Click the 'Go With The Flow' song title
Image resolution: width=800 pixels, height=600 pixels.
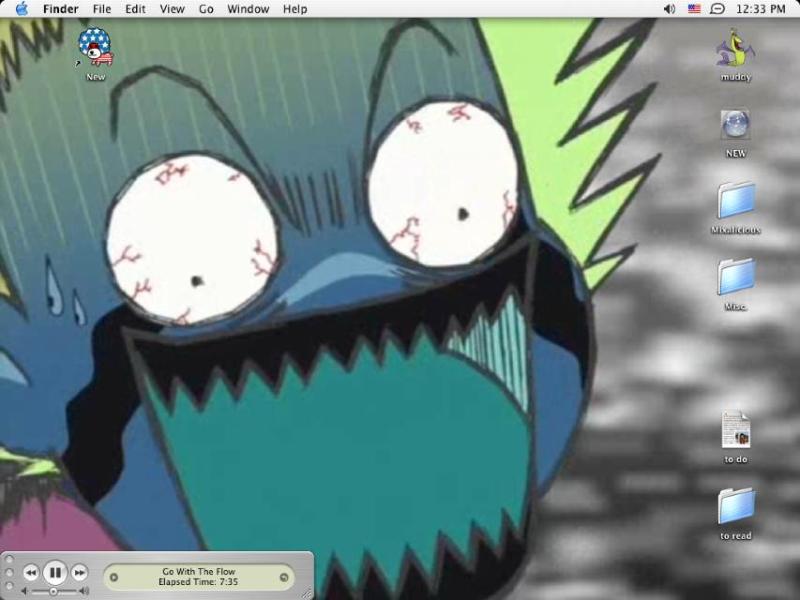click(x=198, y=571)
